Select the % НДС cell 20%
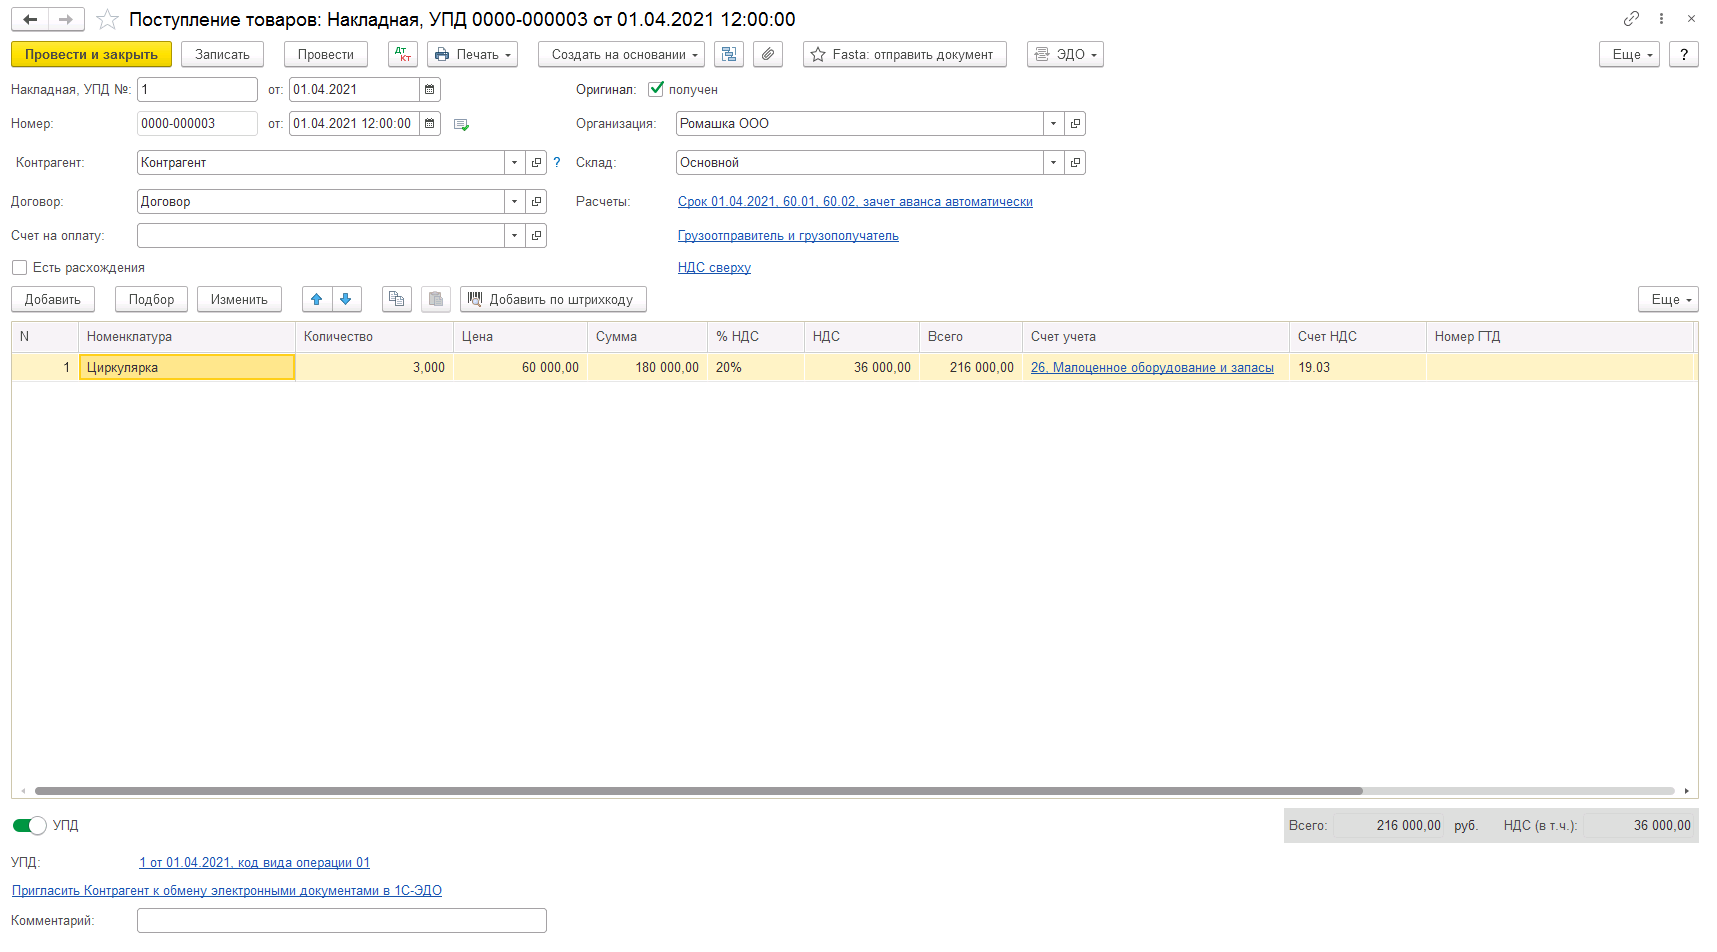Image resolution: width=1717 pixels, height=952 pixels. (755, 367)
